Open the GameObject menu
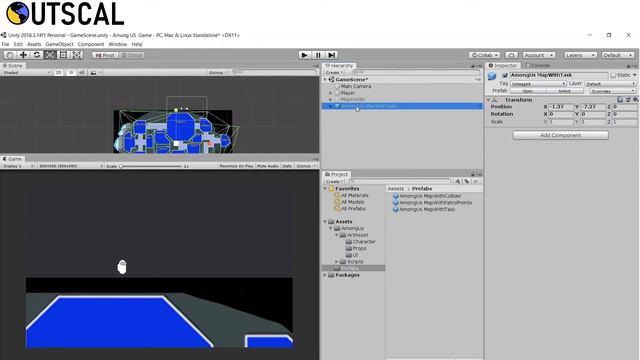This screenshot has width=640, height=360. click(59, 44)
